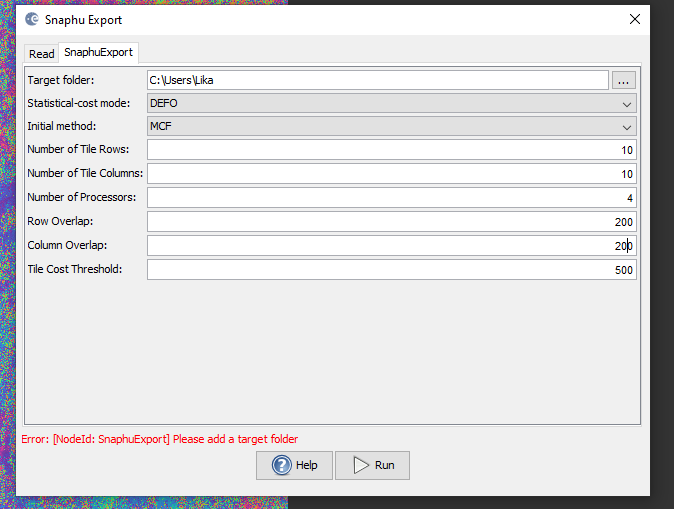674x509 pixels.
Task: Click the Snaphu Export window icon
Action: point(32,19)
